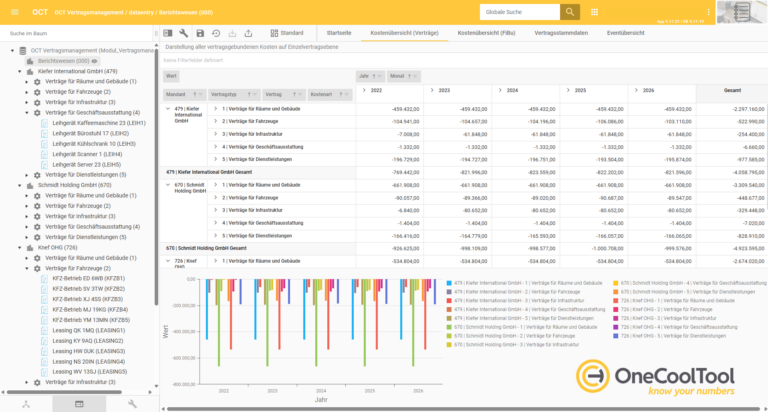Click the user profile thumbnail top right

point(741,12)
